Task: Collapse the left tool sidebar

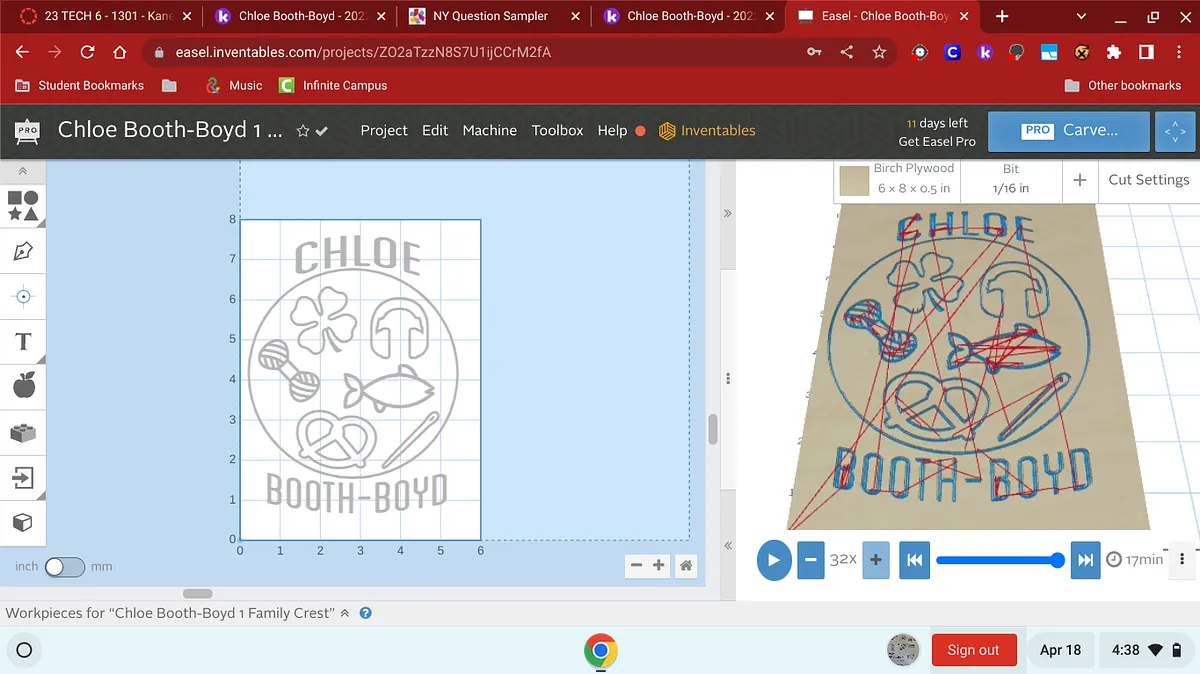Action: (x=23, y=171)
